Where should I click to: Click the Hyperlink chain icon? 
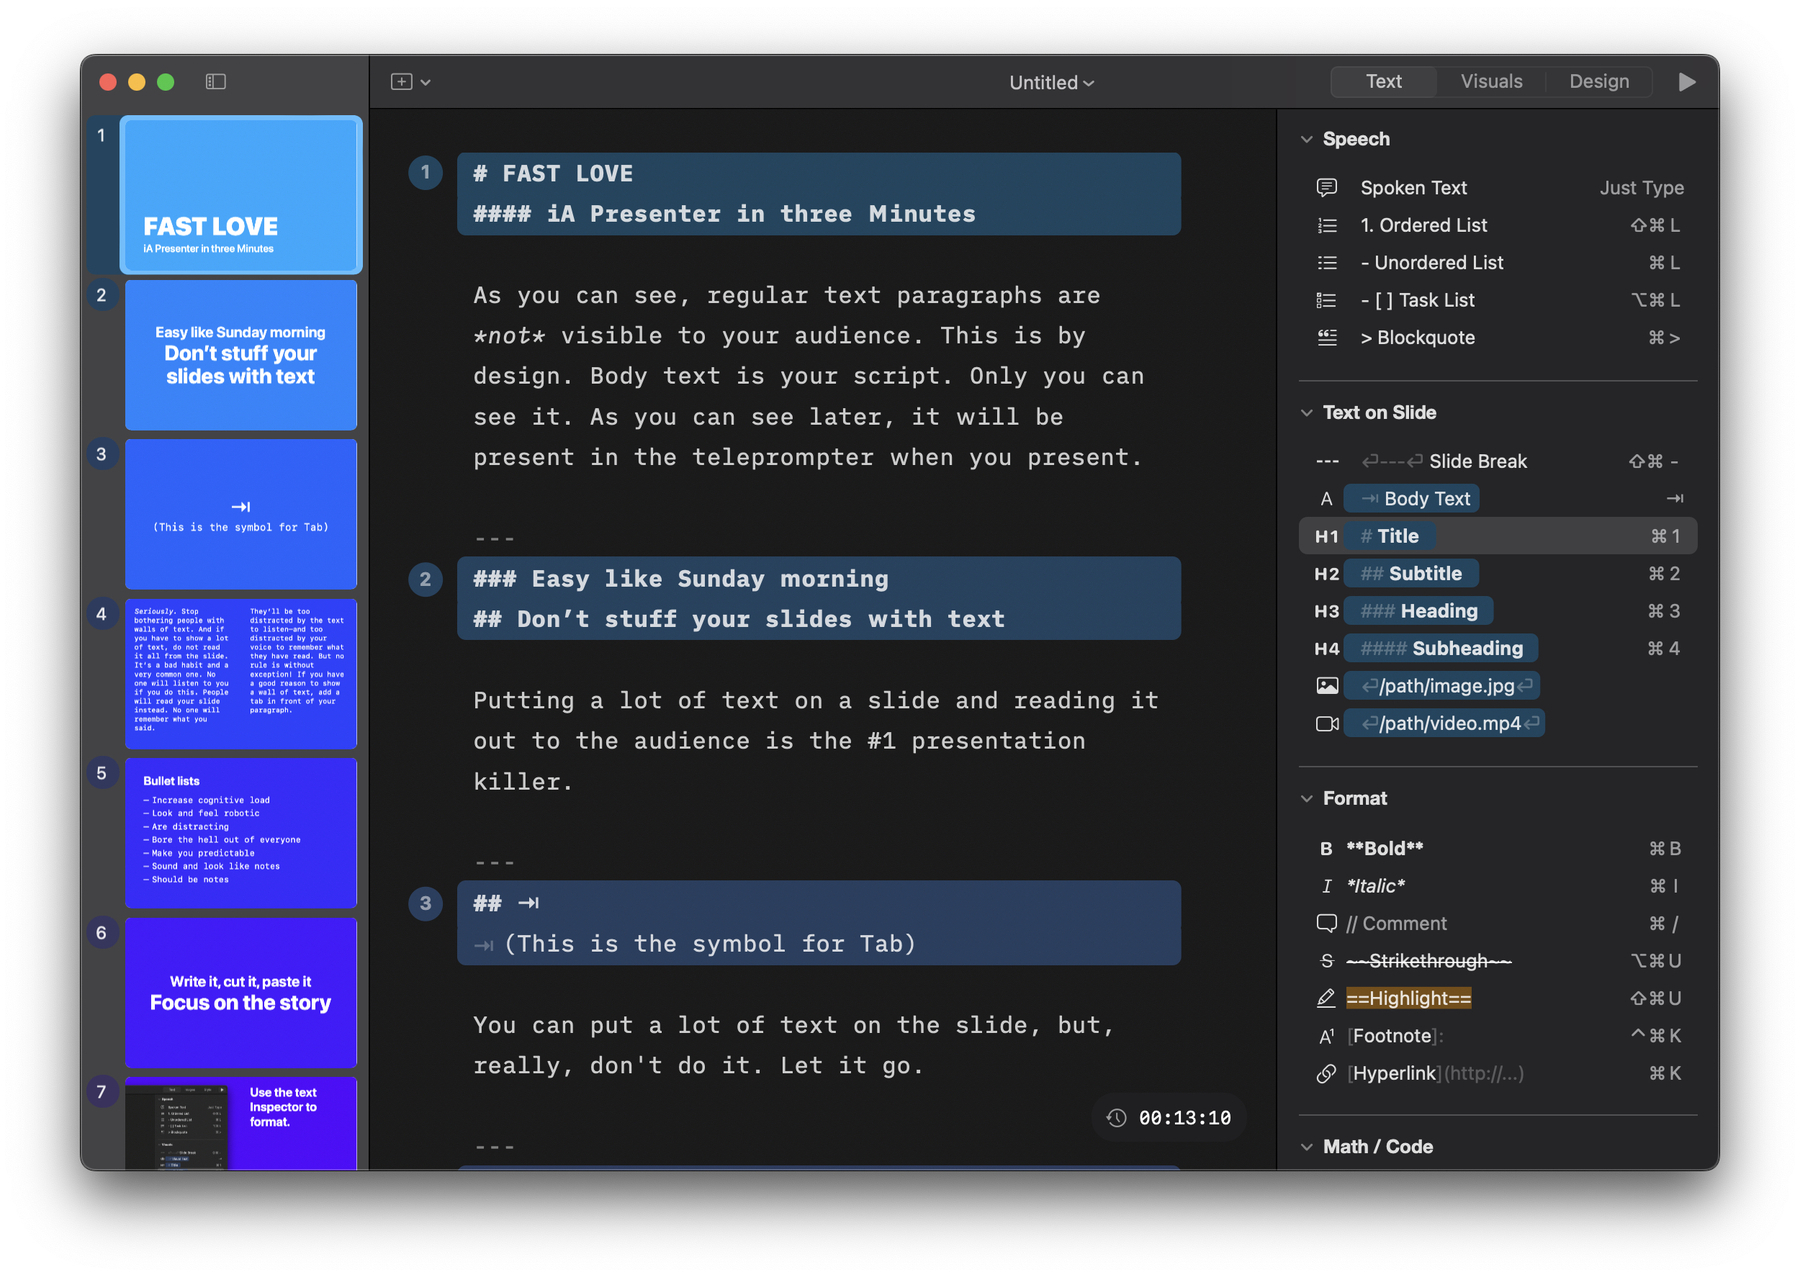coord(1326,1074)
